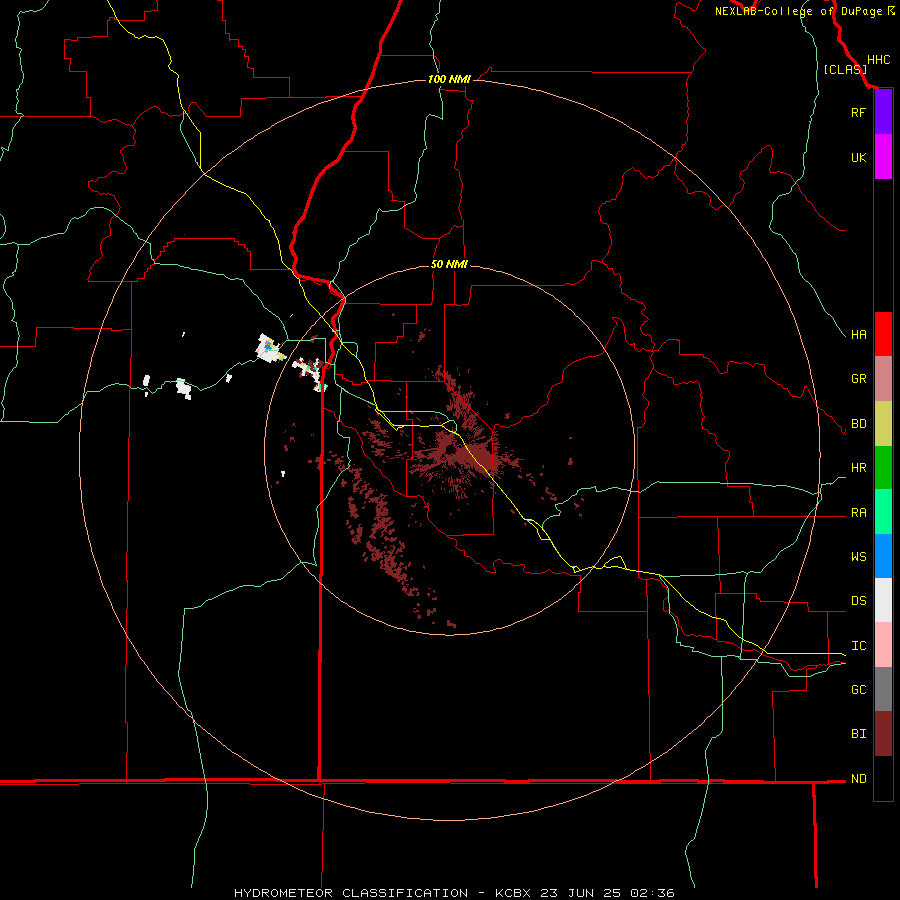Click the DS legend label
Viewport: 900px width, 900px height.
pos(858,601)
